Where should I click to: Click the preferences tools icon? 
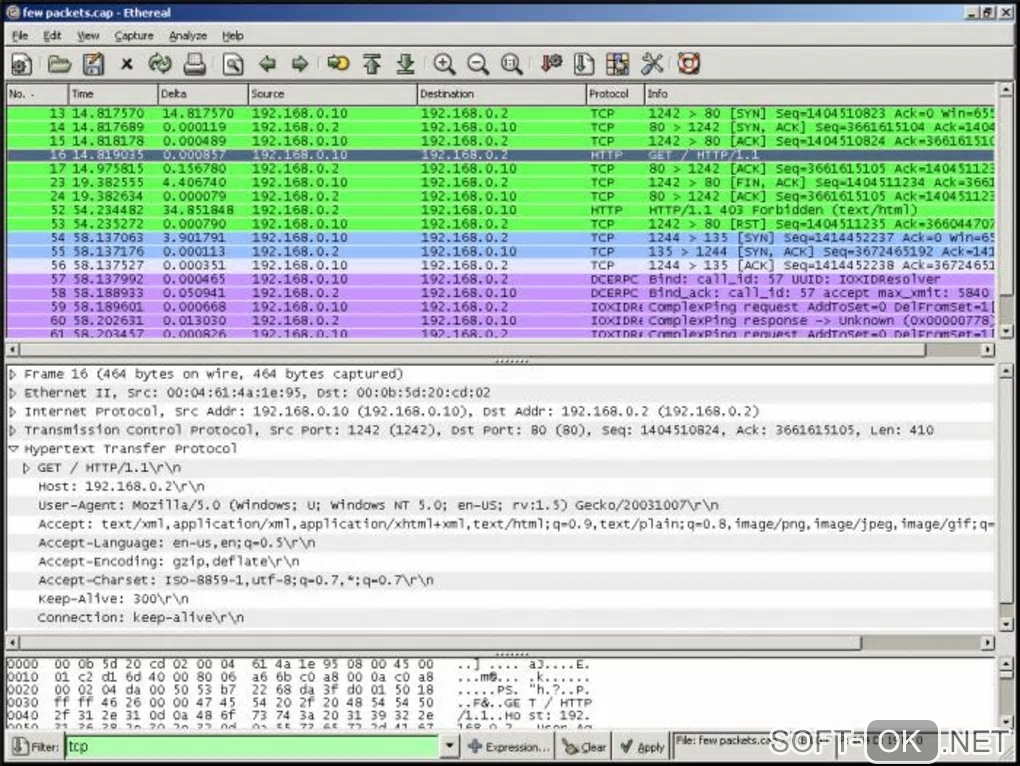(x=652, y=64)
